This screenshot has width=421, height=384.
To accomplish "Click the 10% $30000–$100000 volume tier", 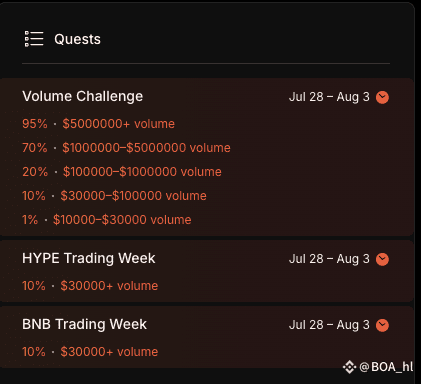I will coord(114,196).
